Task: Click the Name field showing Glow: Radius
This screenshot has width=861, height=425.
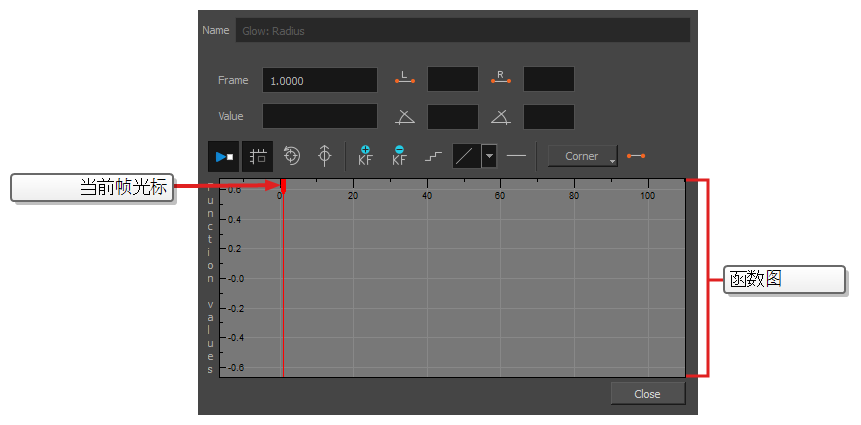Action: [x=462, y=30]
